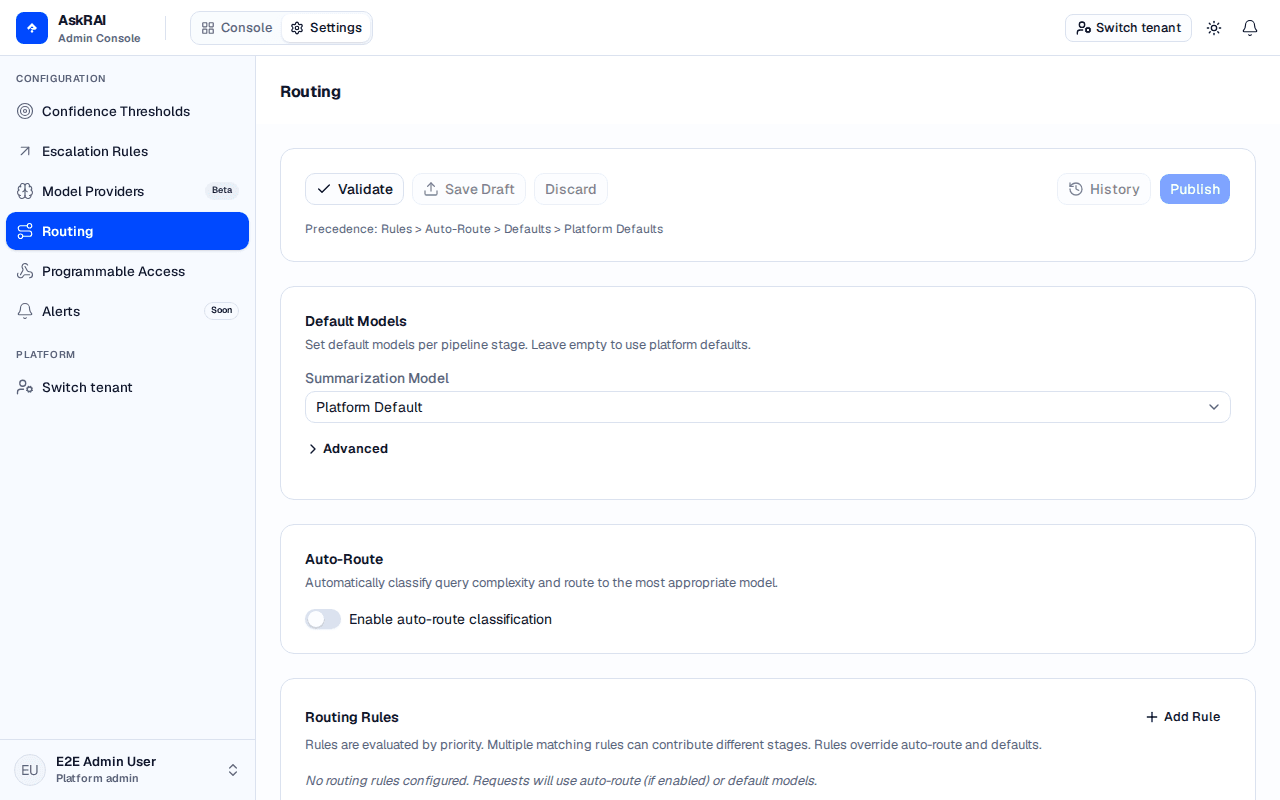Click the Settings gear icon
The image size is (1280, 800).
click(x=297, y=28)
